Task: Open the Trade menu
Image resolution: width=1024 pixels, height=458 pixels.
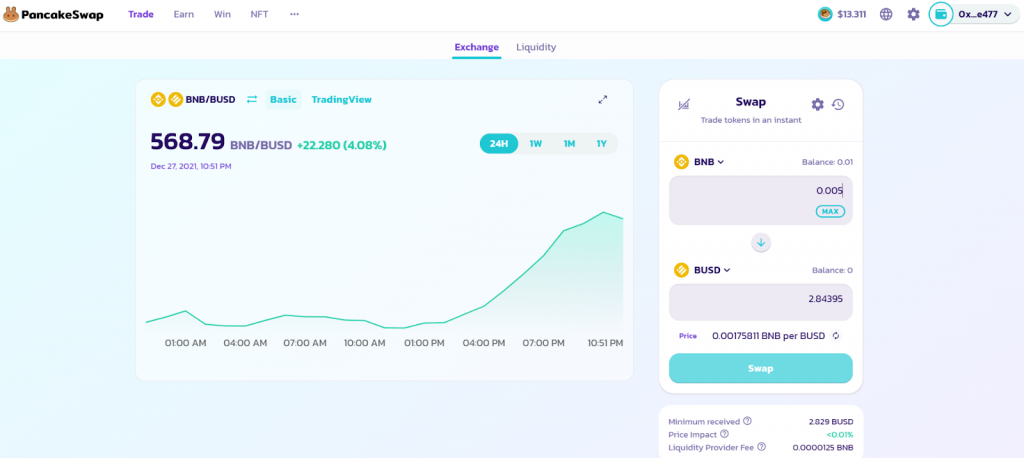Action: tap(141, 14)
